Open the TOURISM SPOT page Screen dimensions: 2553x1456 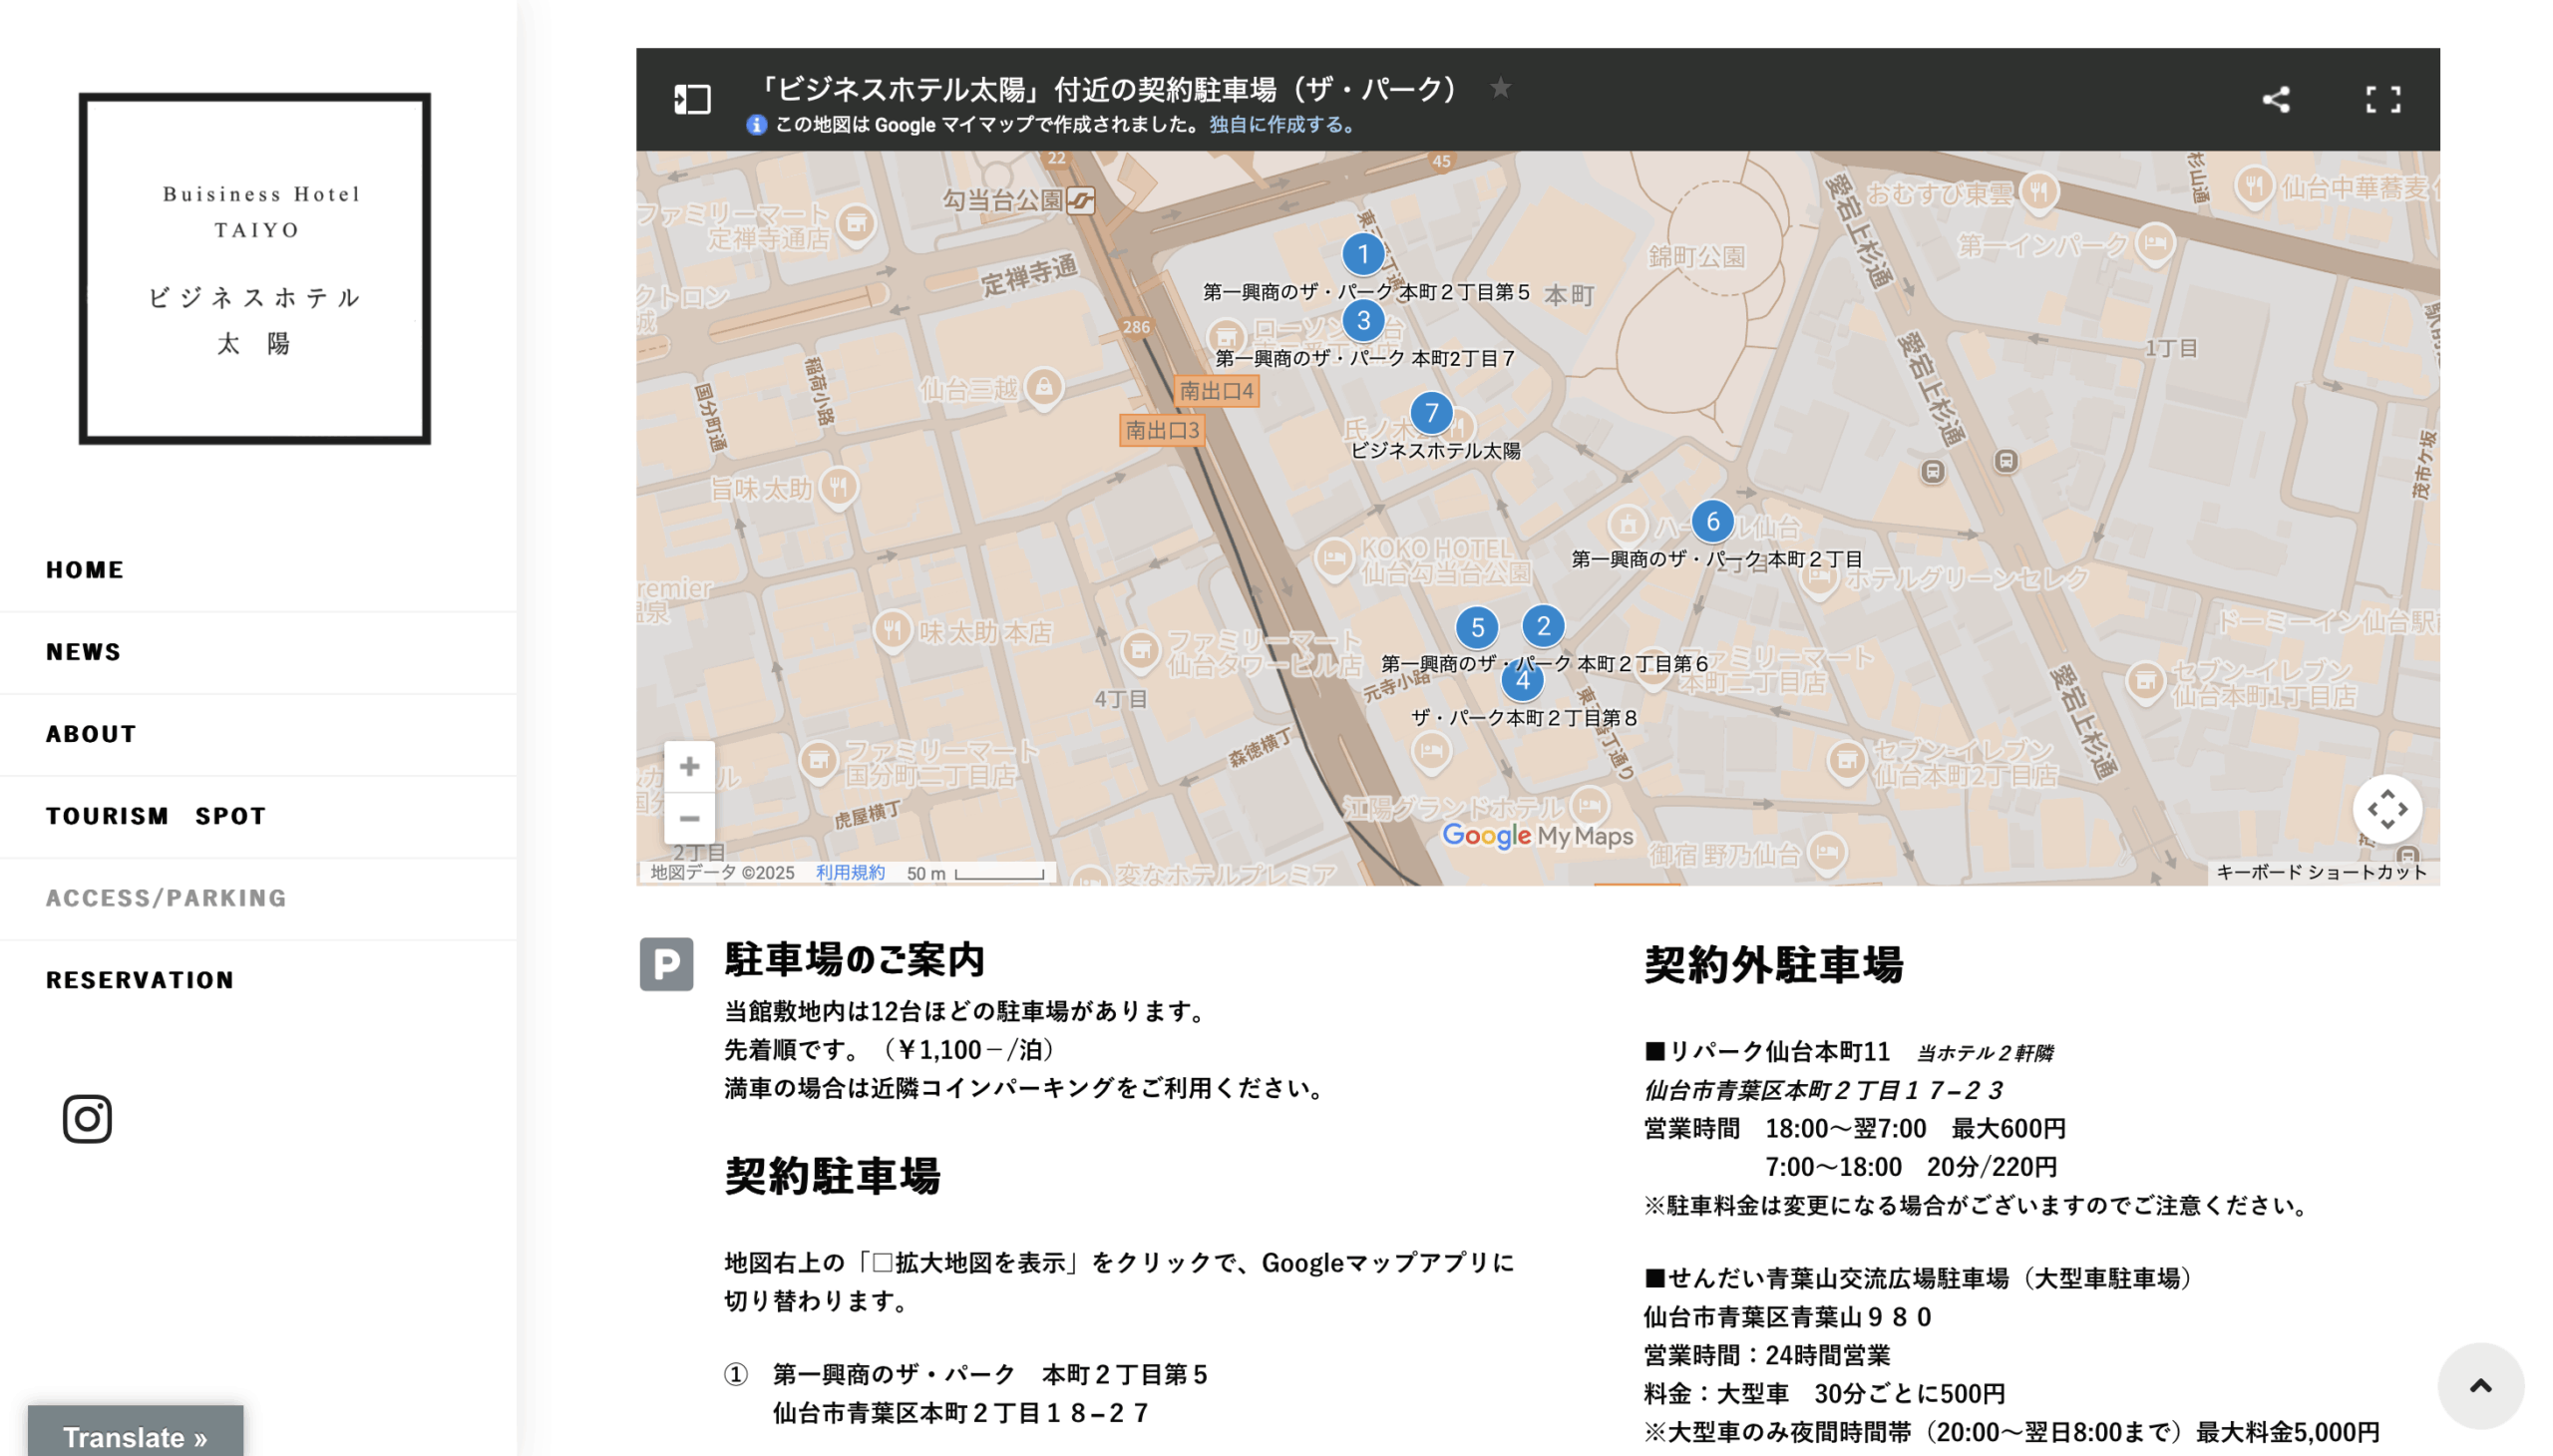156,816
